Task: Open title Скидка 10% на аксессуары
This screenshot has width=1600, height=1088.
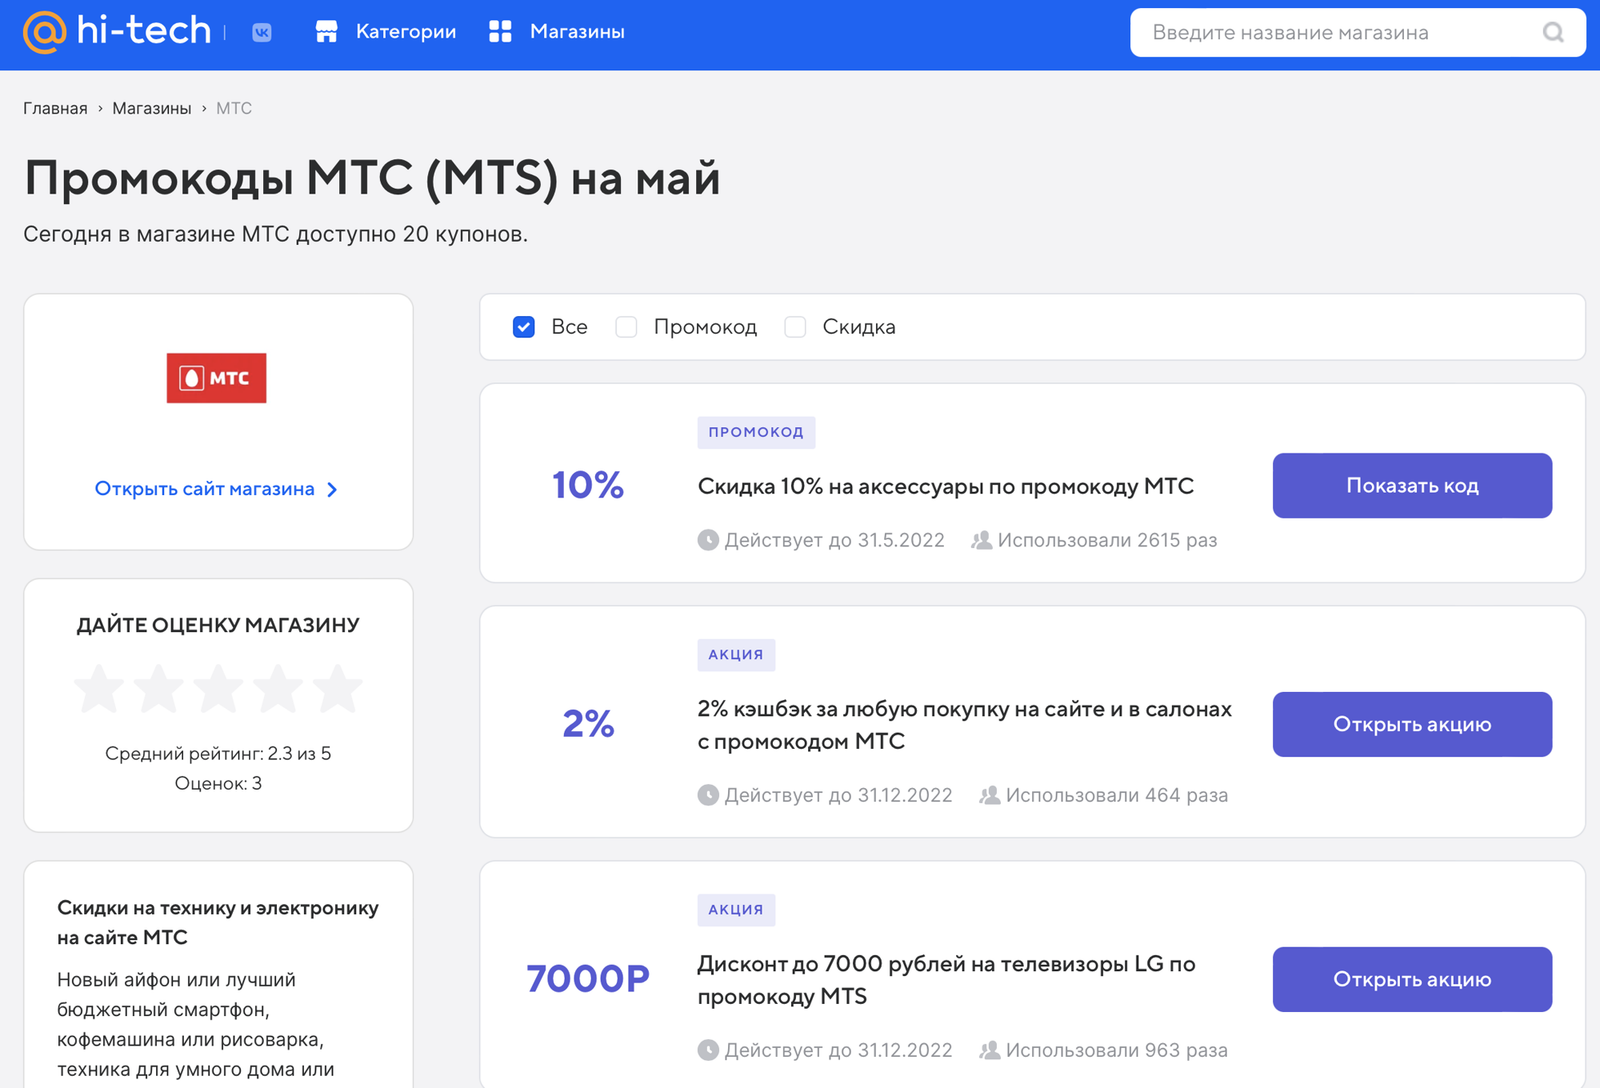Action: coord(946,486)
